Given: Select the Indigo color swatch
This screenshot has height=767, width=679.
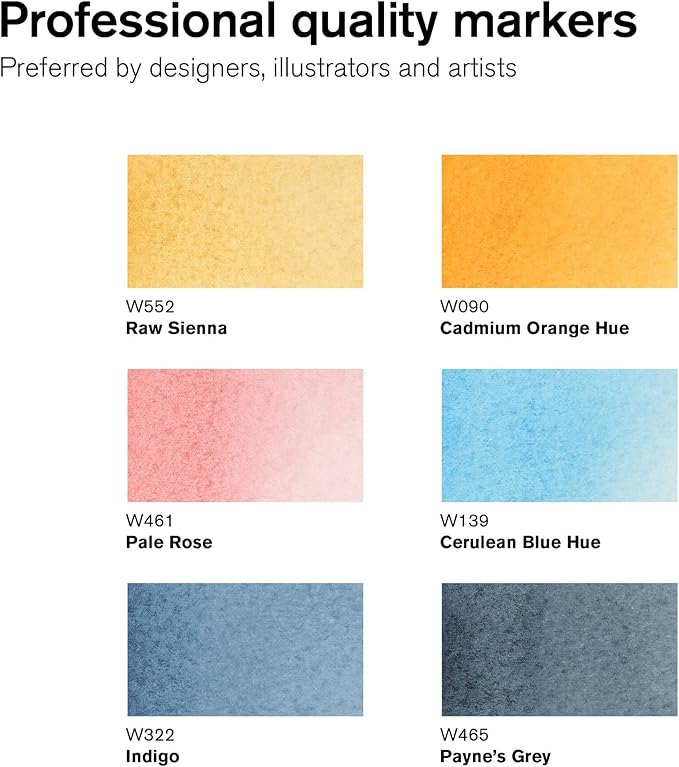Looking at the screenshot, I should (245, 649).
